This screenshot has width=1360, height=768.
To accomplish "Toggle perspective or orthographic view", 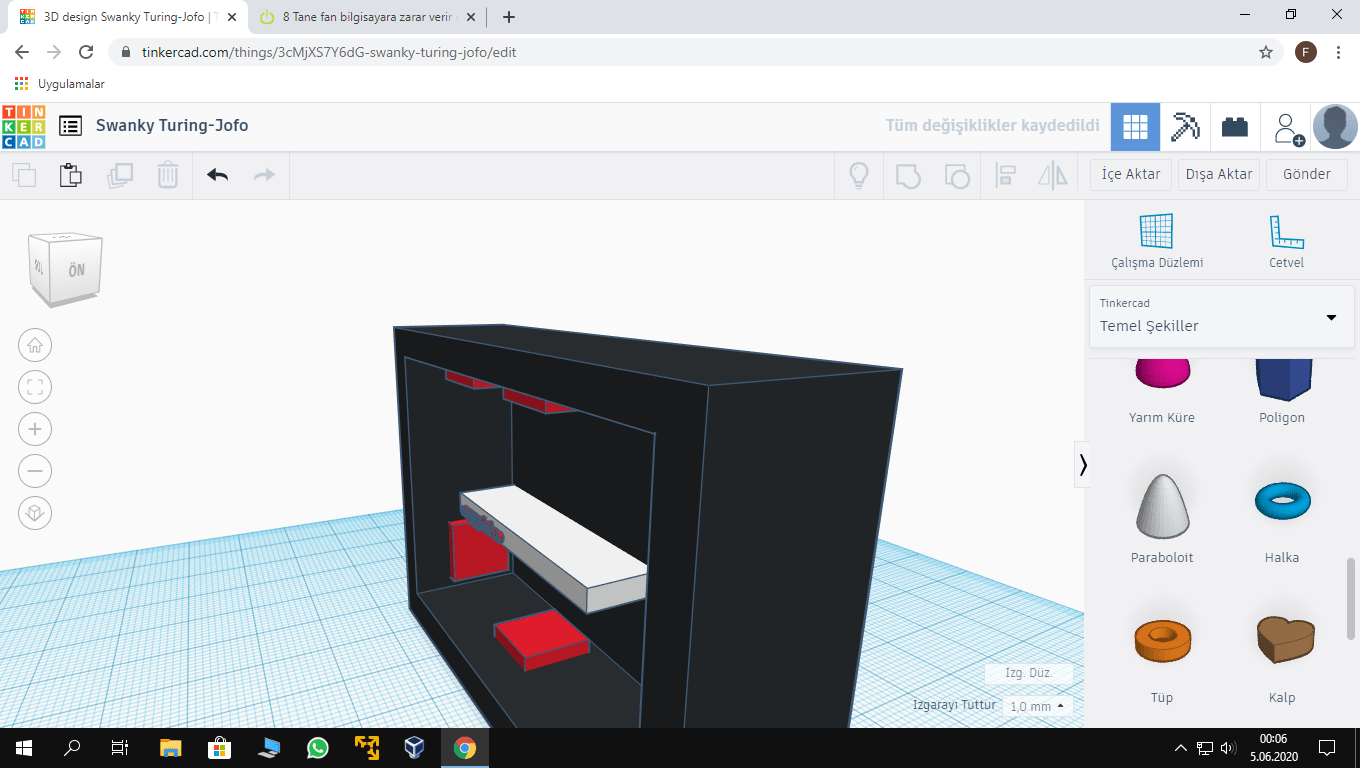I will pyautogui.click(x=35, y=513).
